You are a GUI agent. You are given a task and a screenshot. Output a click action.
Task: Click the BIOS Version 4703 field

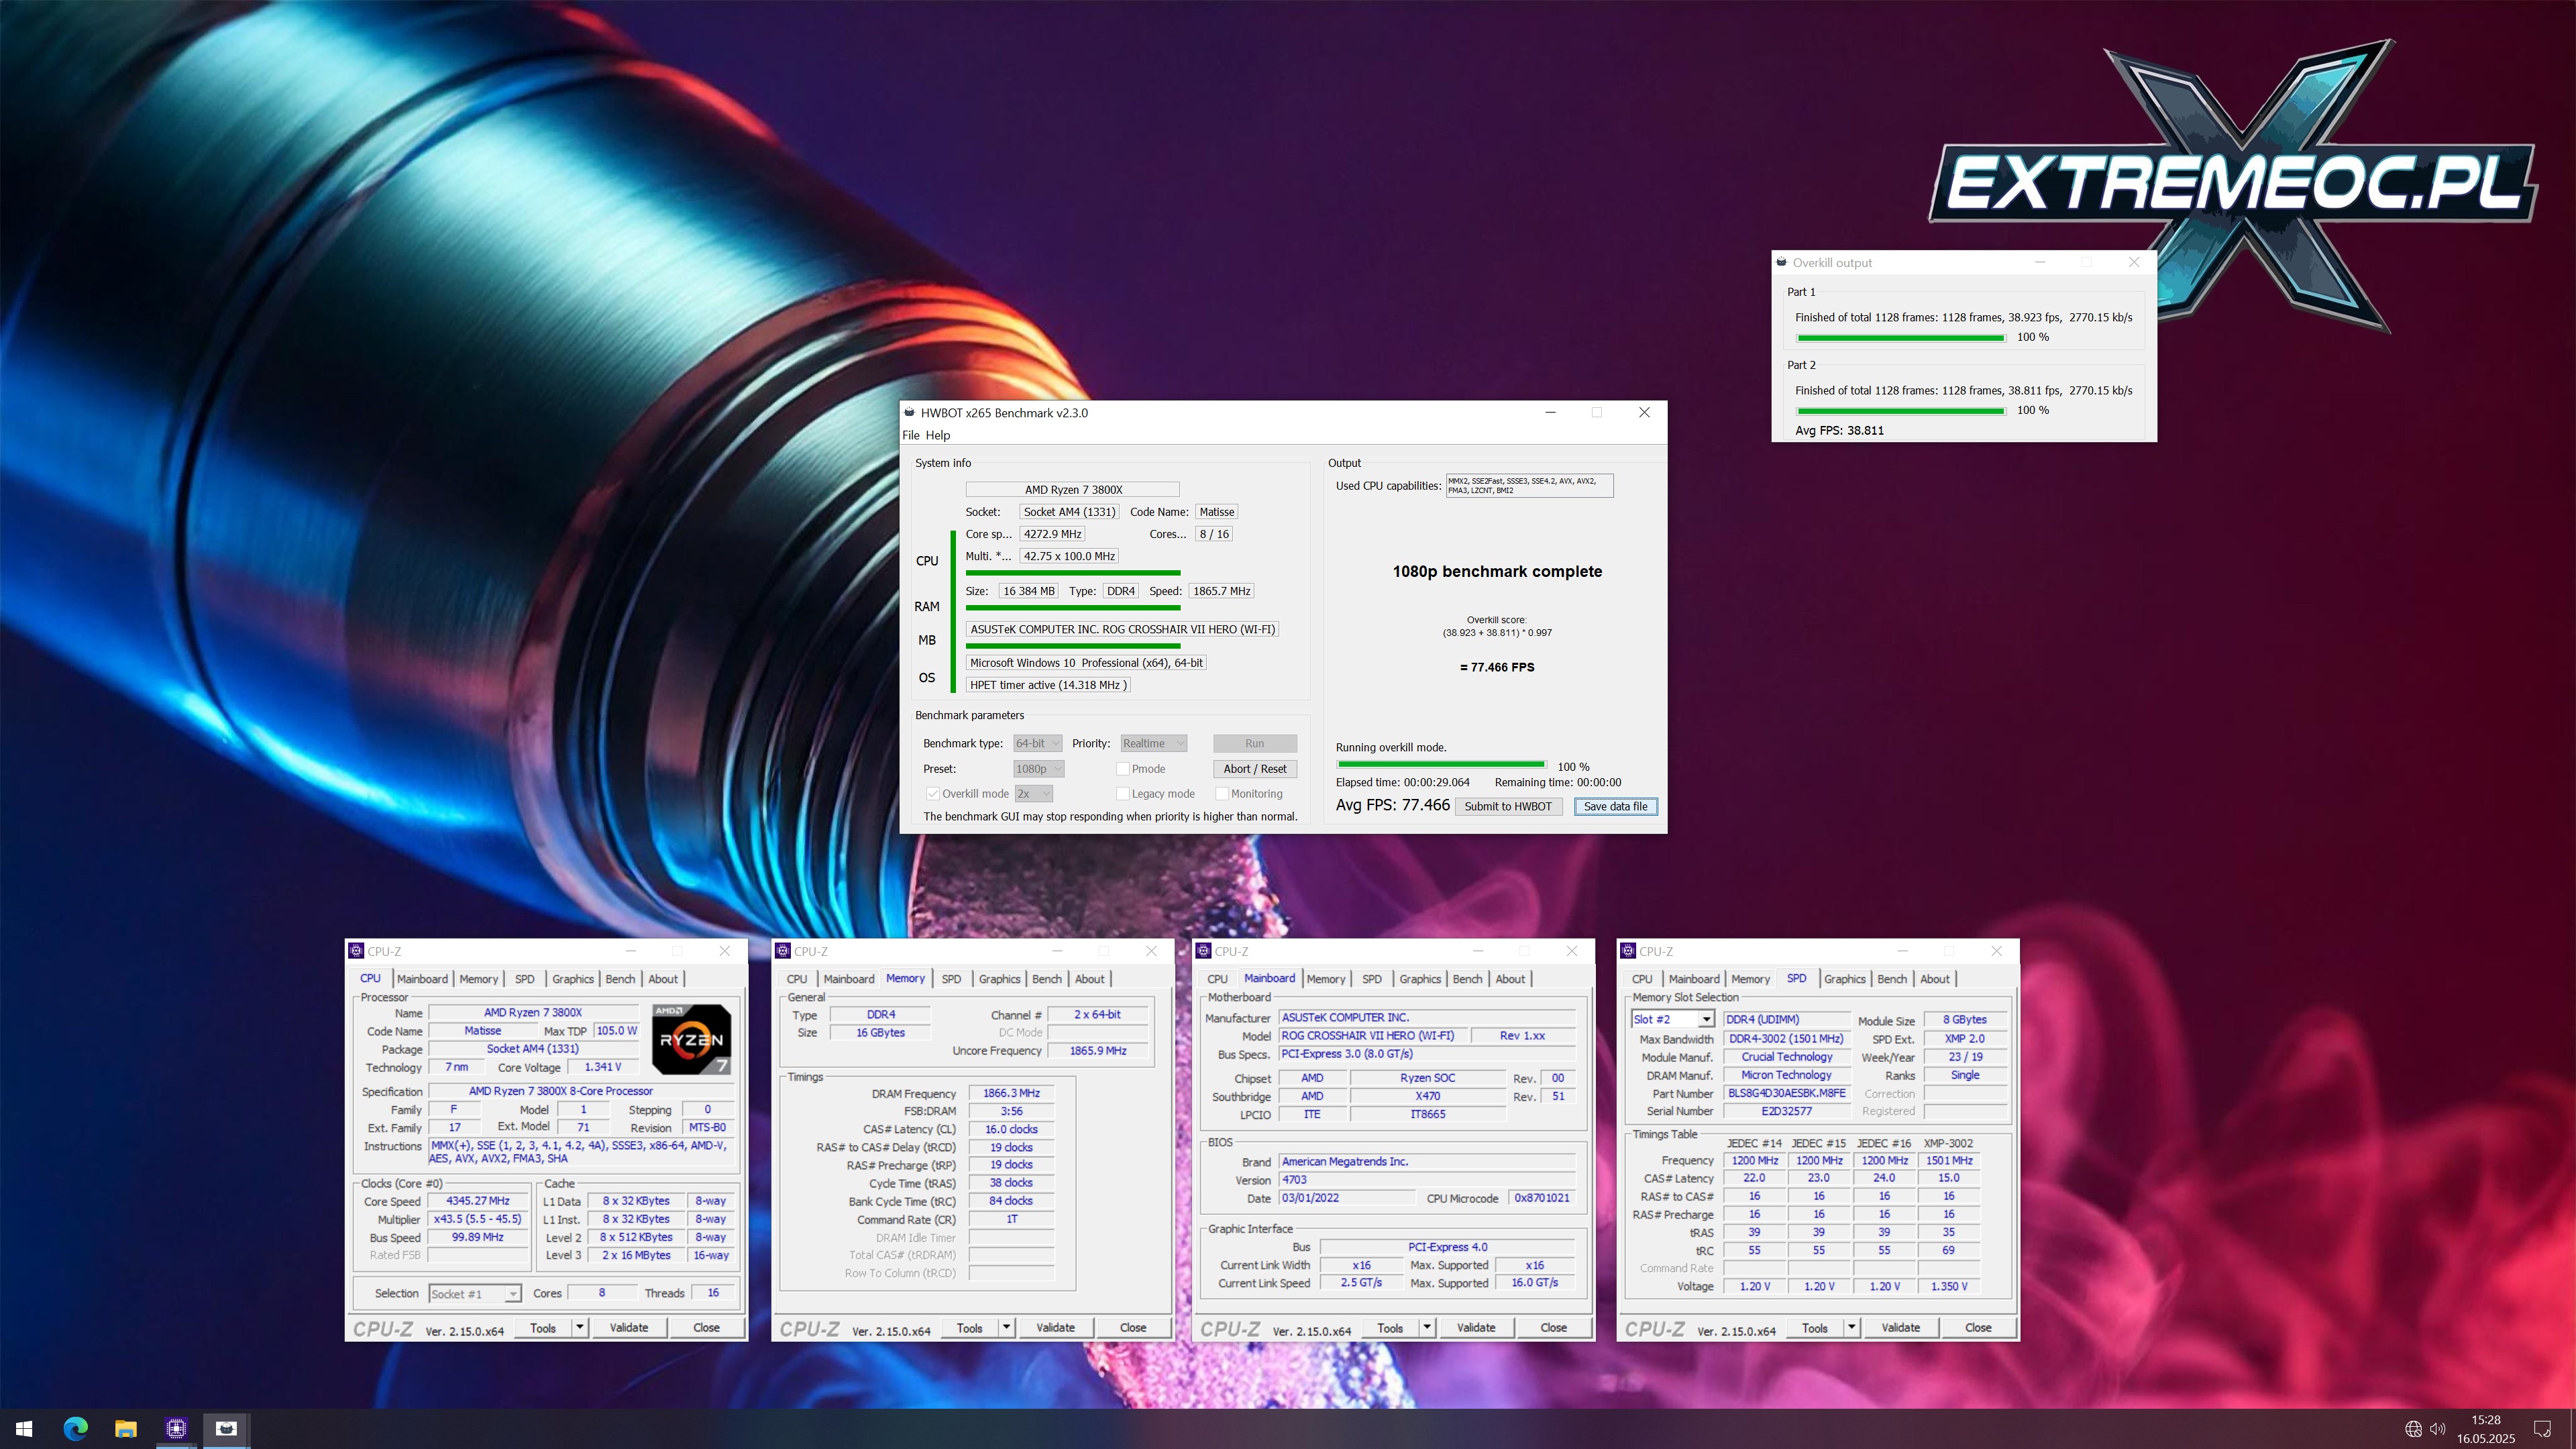click(1427, 1180)
